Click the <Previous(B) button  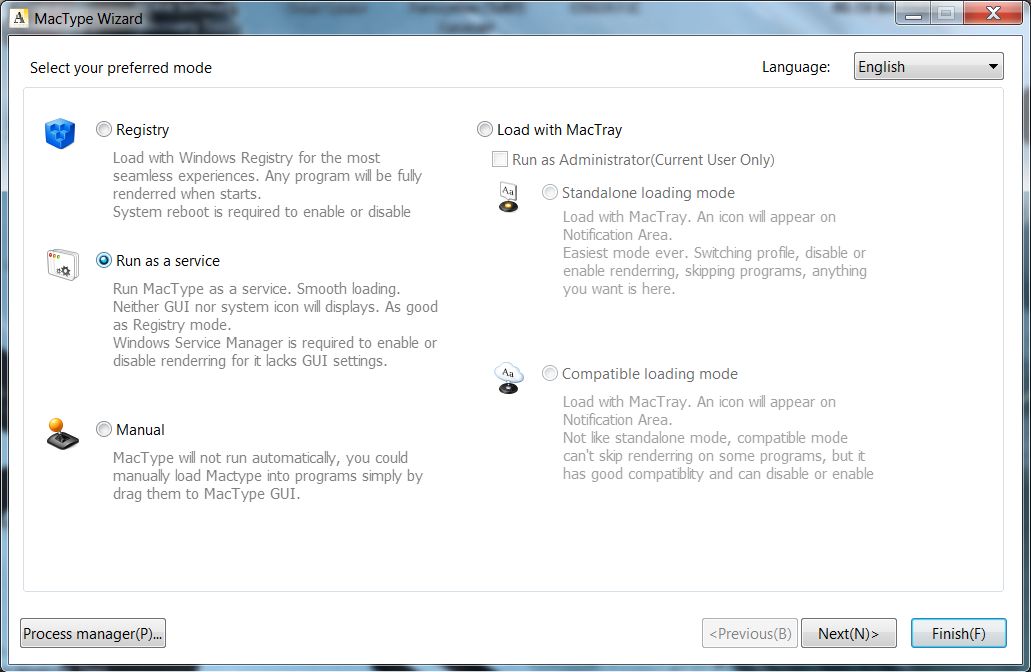tap(750, 633)
